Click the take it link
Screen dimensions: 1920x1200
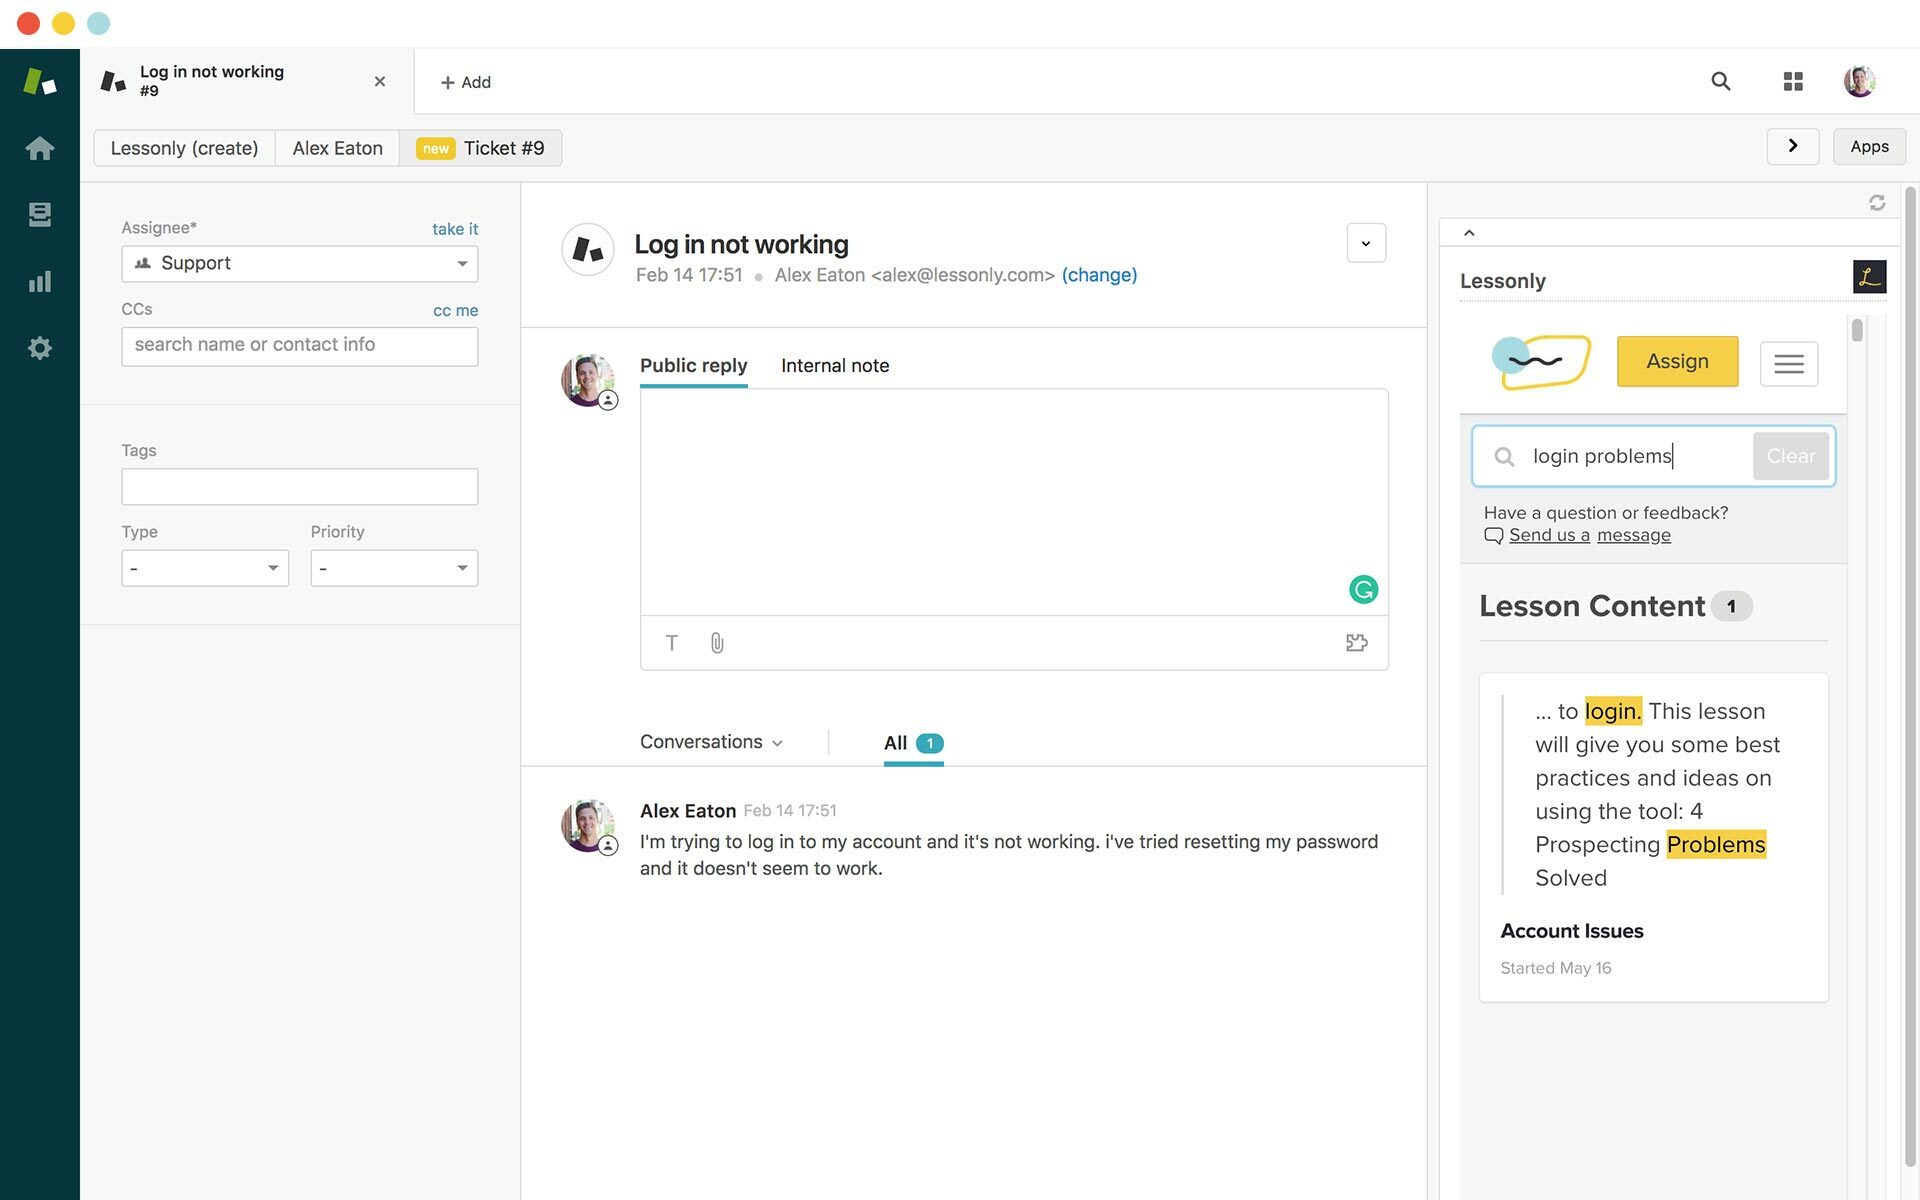(455, 229)
